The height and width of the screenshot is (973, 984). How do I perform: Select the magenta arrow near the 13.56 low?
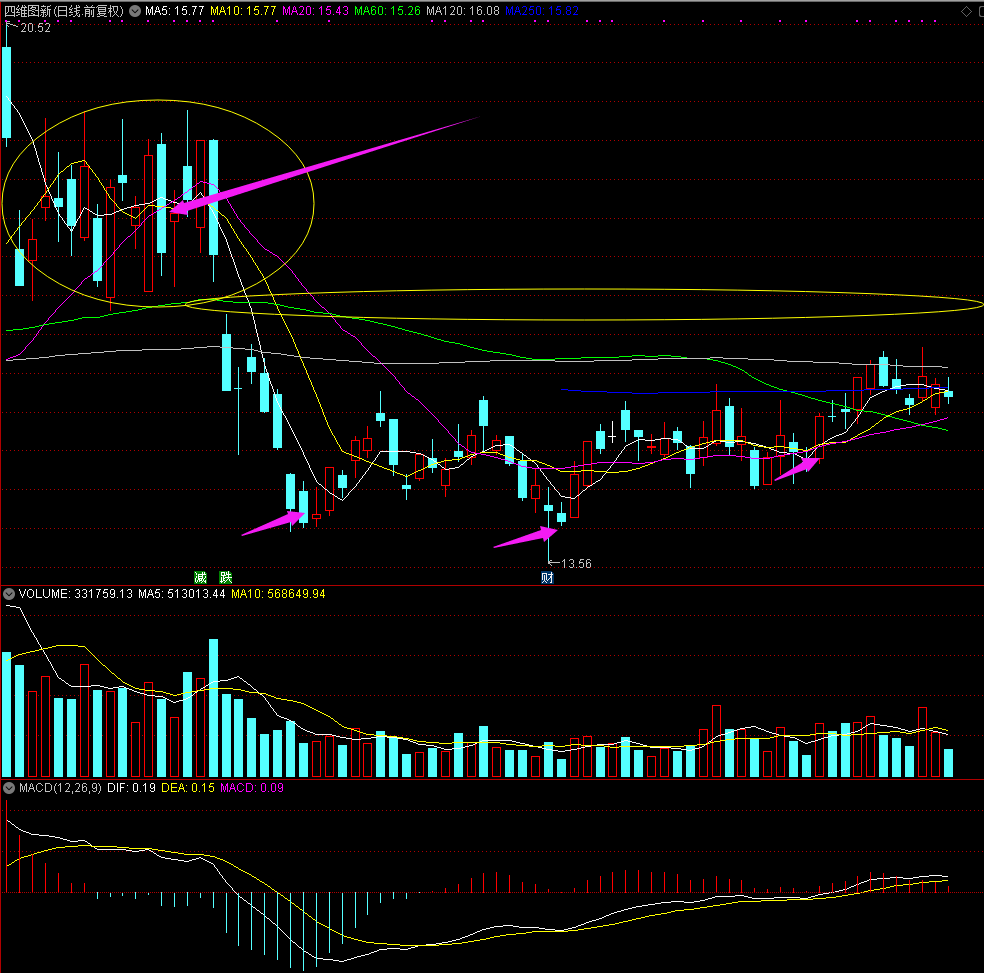(525, 537)
